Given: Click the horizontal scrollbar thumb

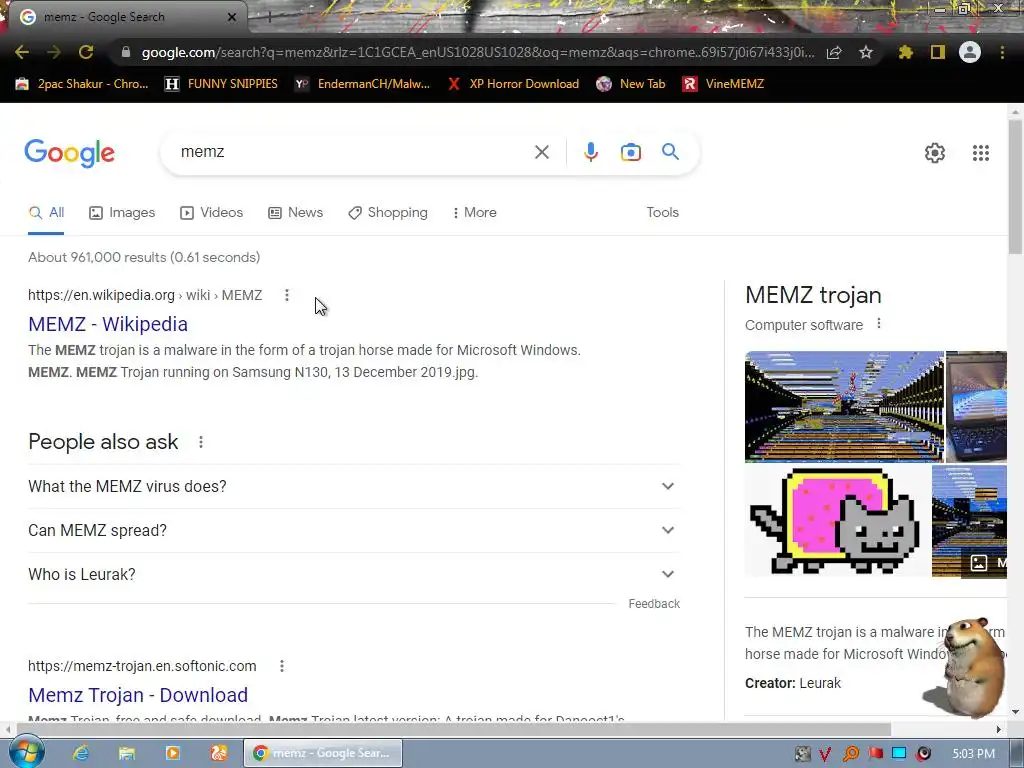Looking at the screenshot, I should pyautogui.click(x=454, y=729).
